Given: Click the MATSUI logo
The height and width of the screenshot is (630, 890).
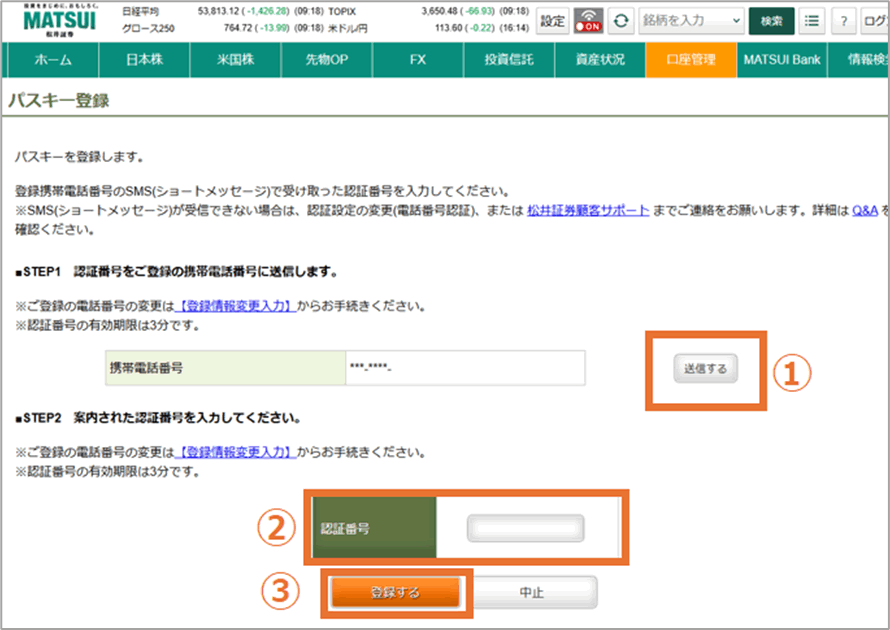Looking at the screenshot, I should 59,20.
